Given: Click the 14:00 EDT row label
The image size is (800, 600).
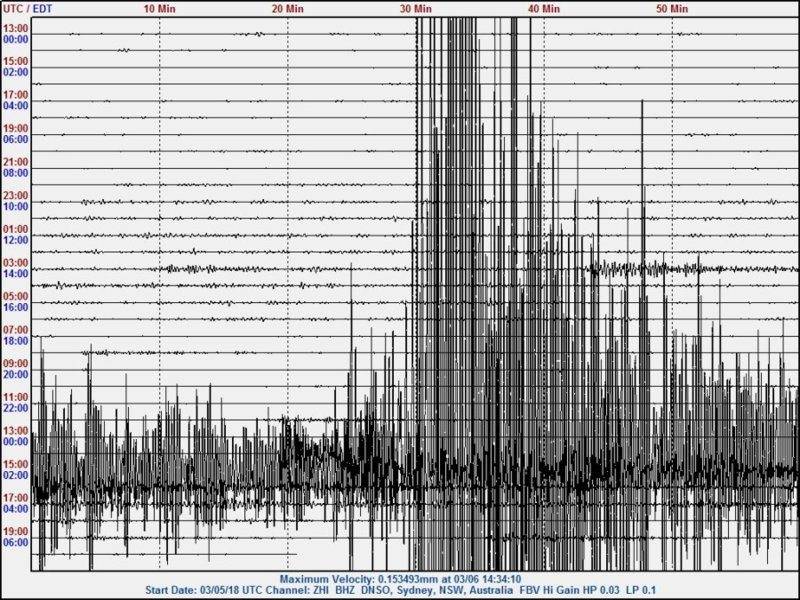Looking at the screenshot, I should click(16, 274).
